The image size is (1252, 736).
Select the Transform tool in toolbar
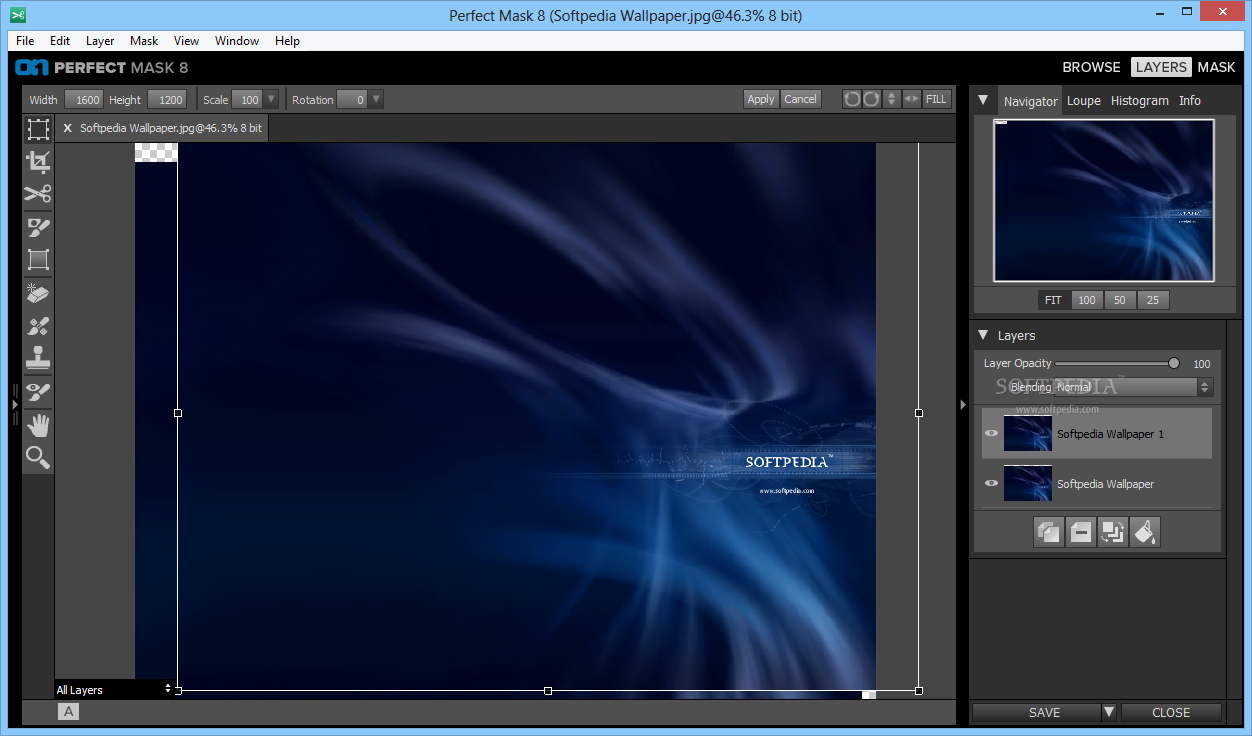tap(38, 129)
